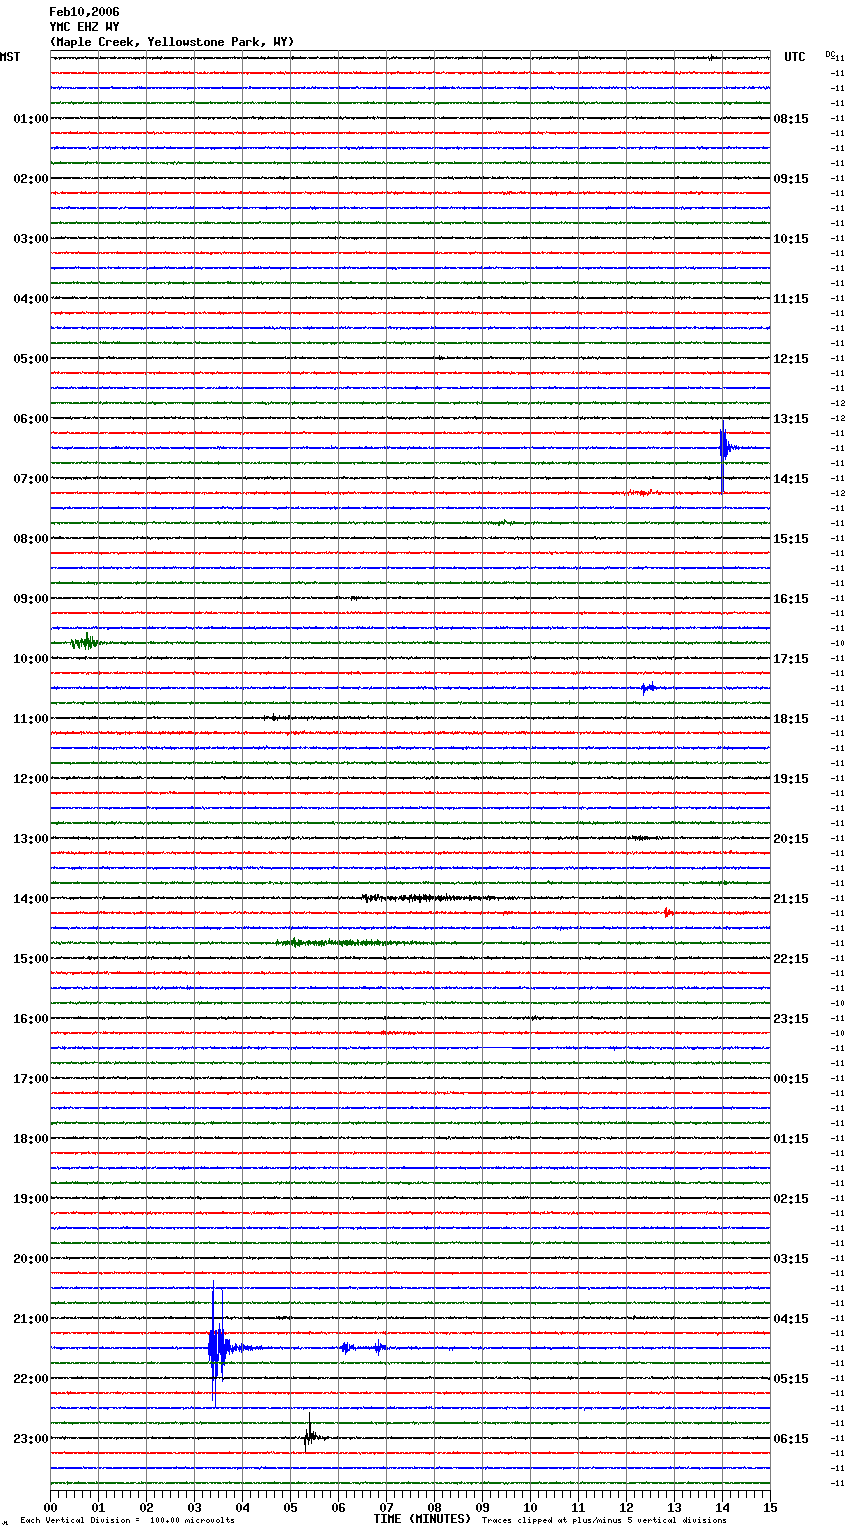
Task: Click the vertical division 100.00 microvolts note
Action: [x=127, y=1520]
